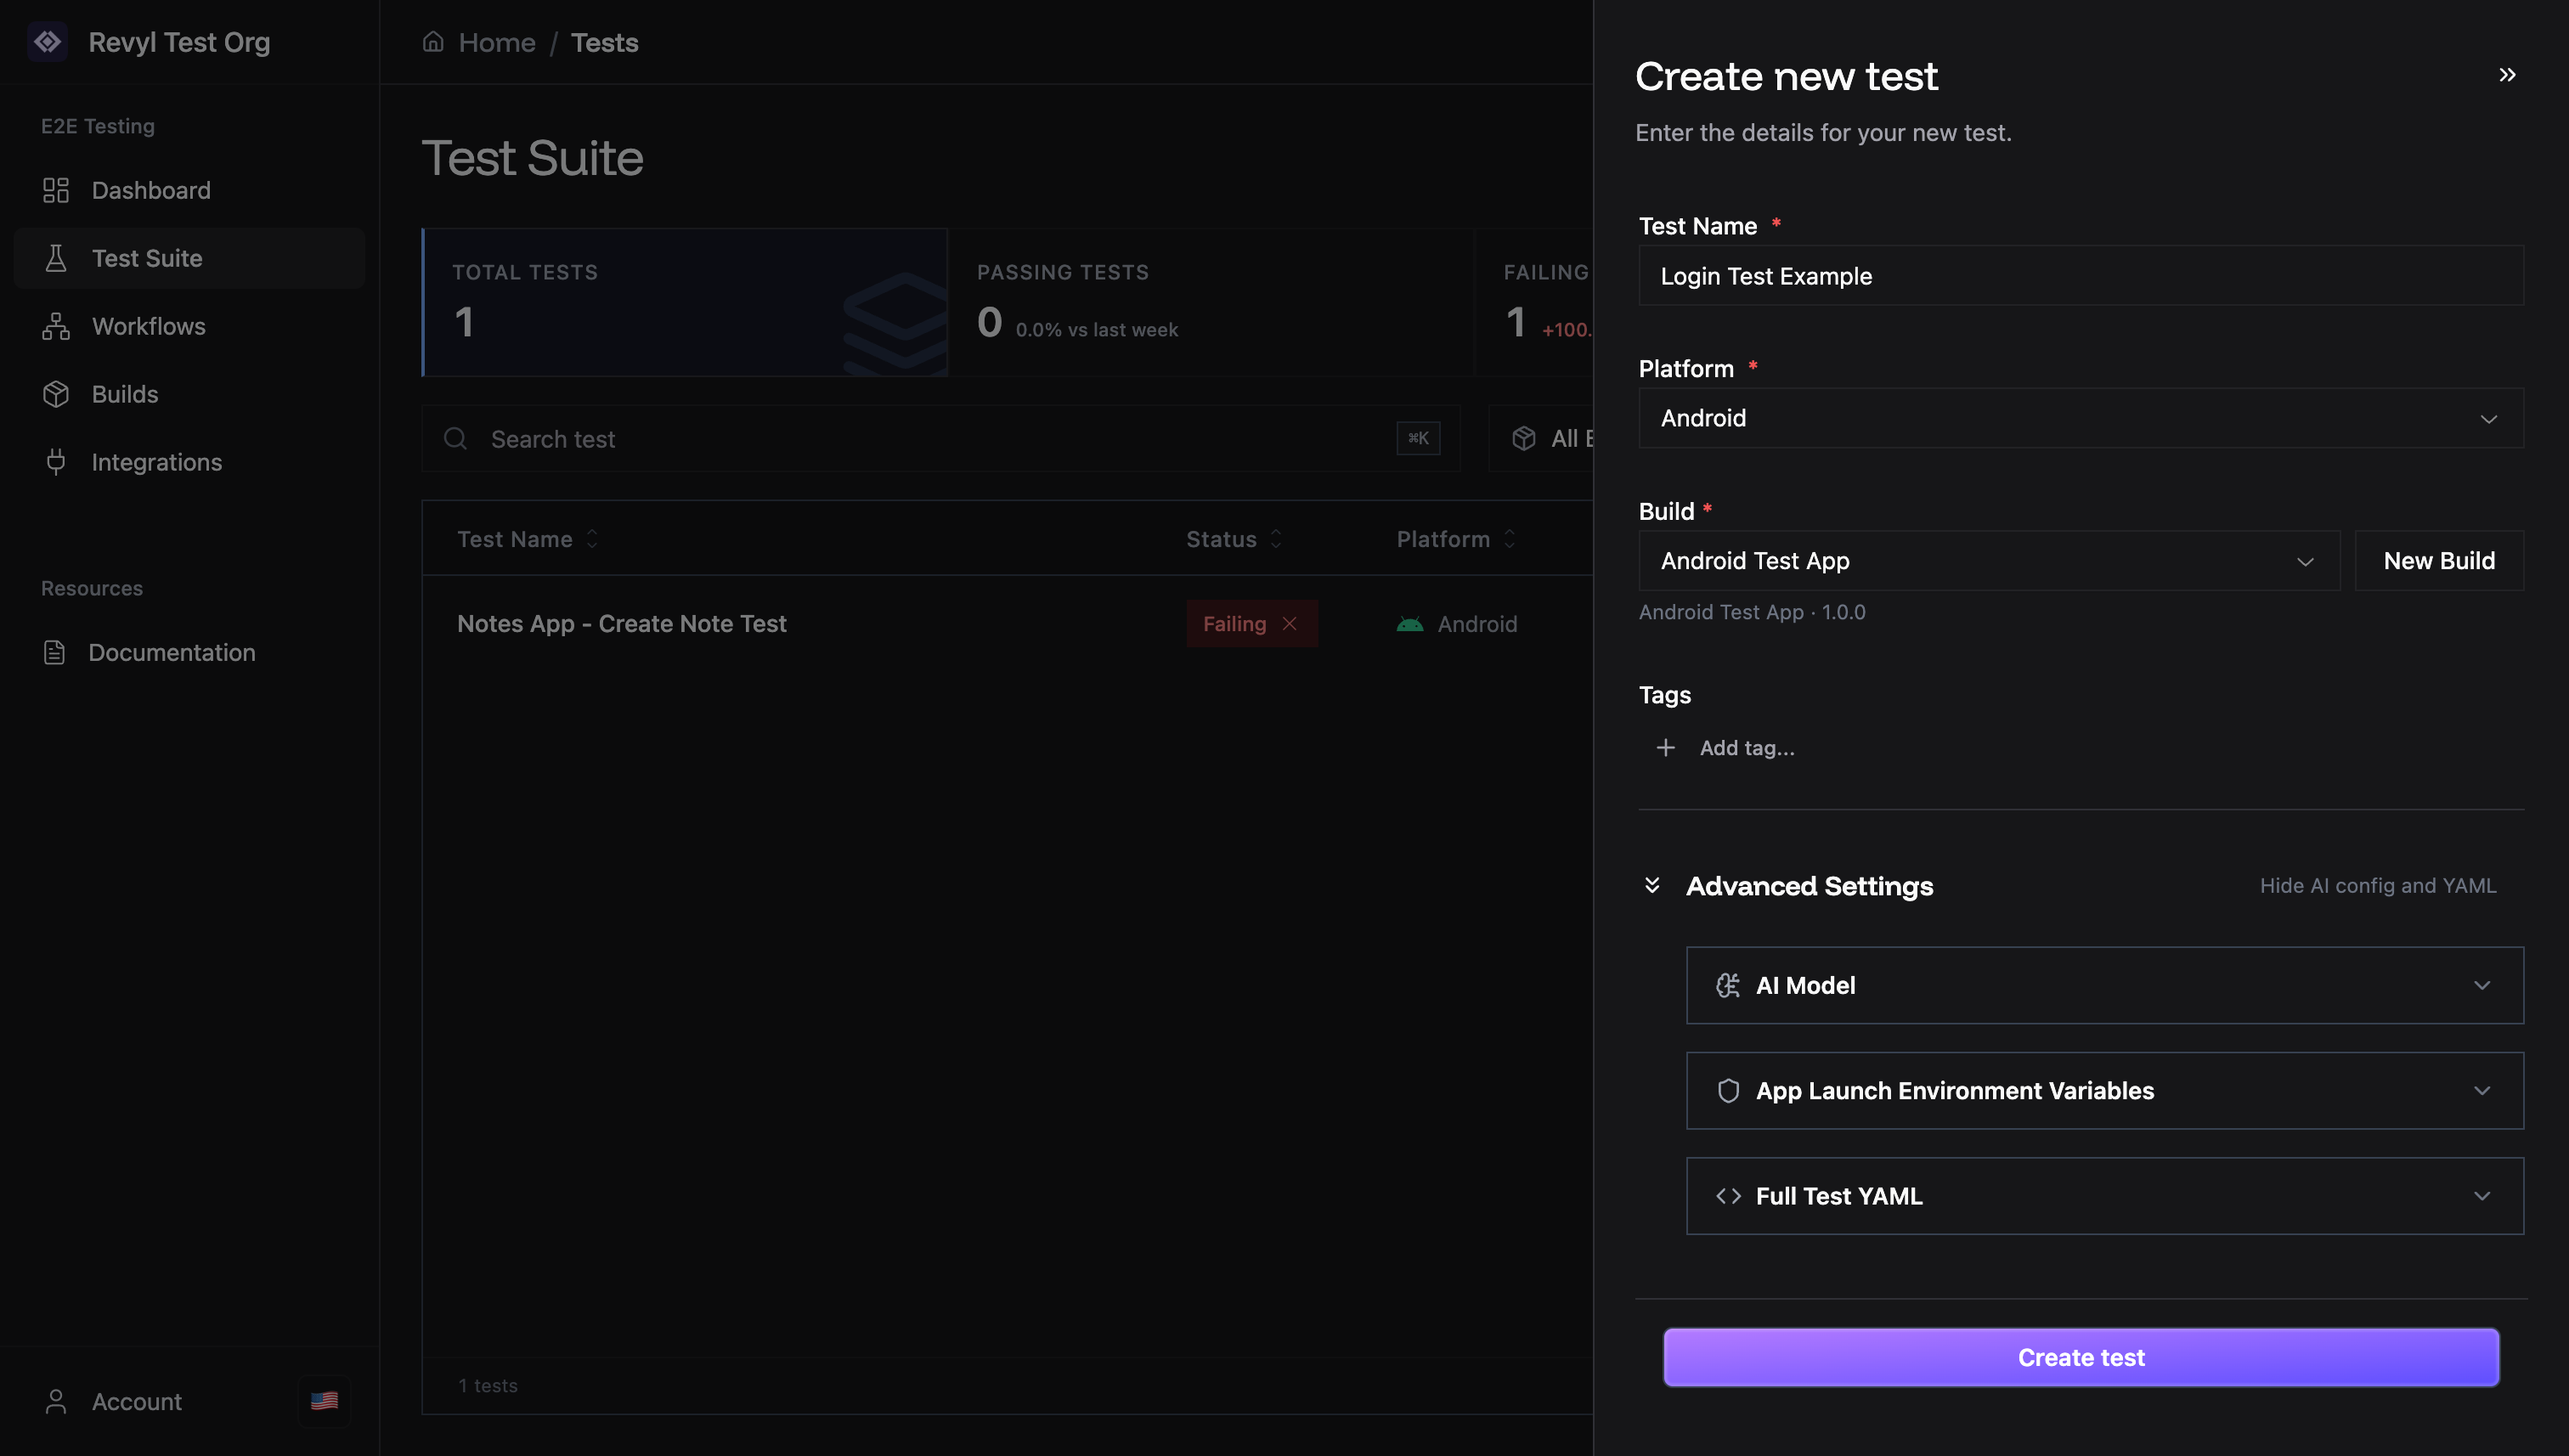
Task: Toggle sorting on the Test Name column
Action: (x=591, y=538)
